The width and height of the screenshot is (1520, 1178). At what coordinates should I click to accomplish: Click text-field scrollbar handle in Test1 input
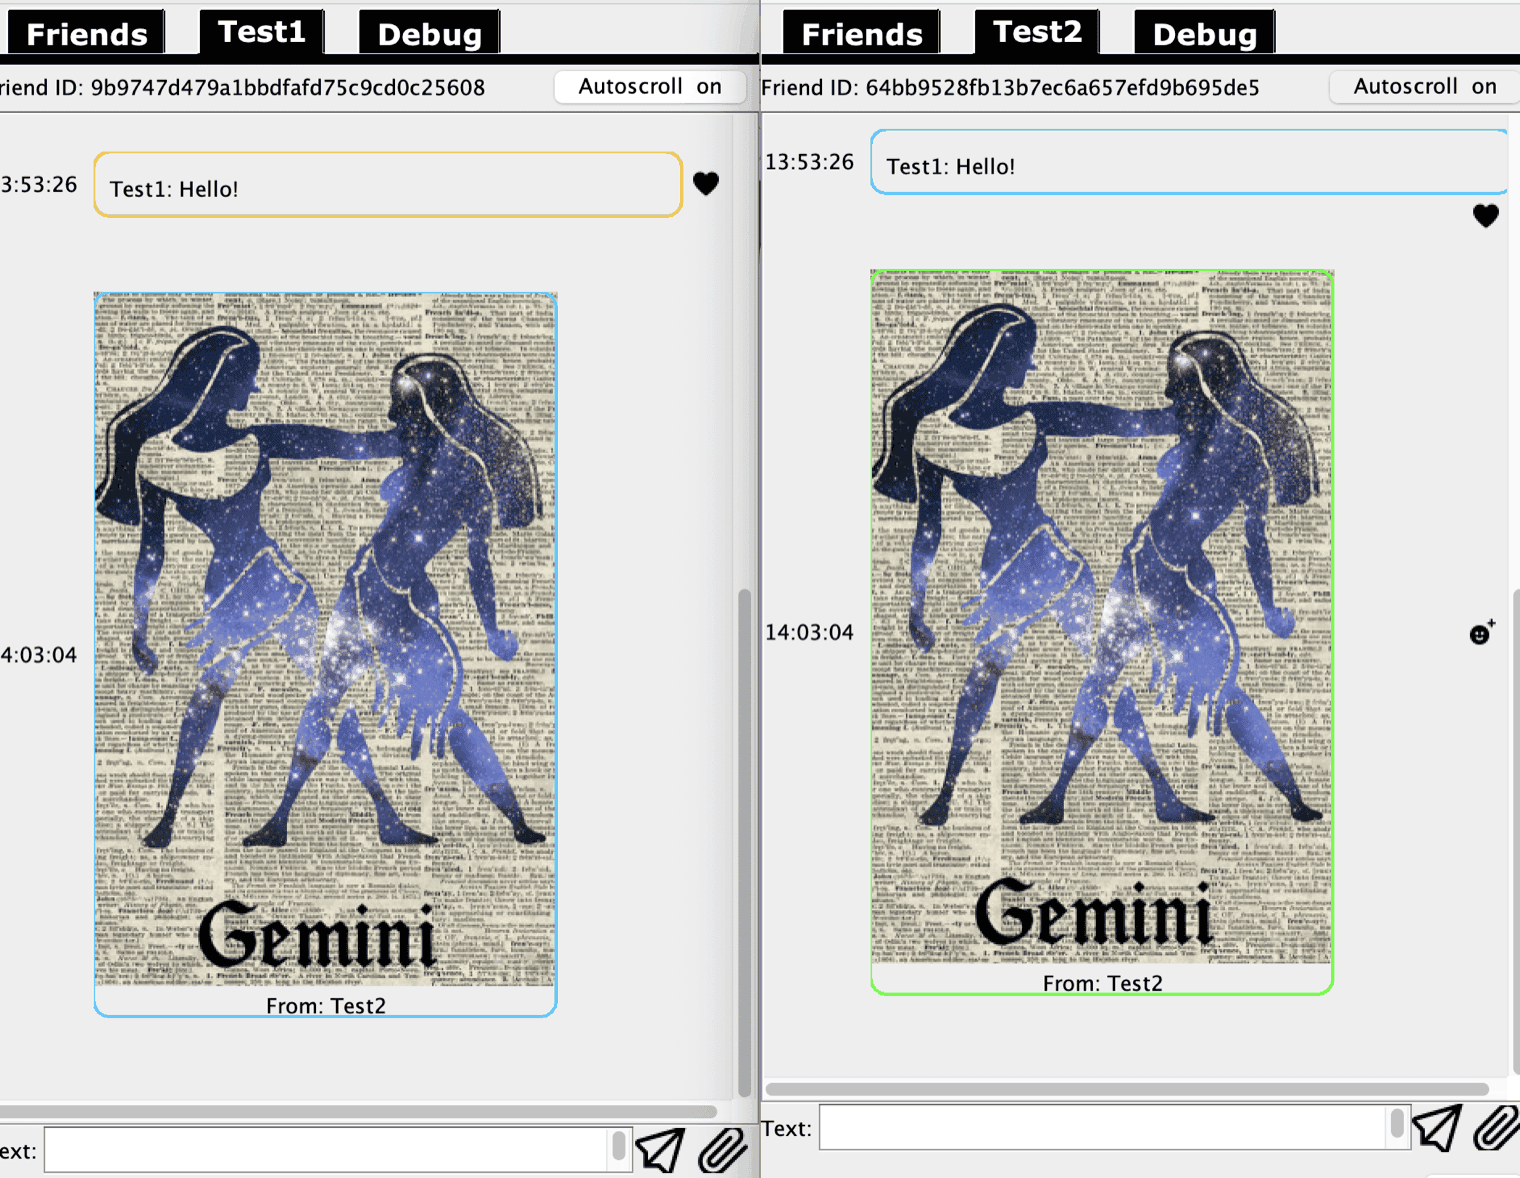[619, 1146]
